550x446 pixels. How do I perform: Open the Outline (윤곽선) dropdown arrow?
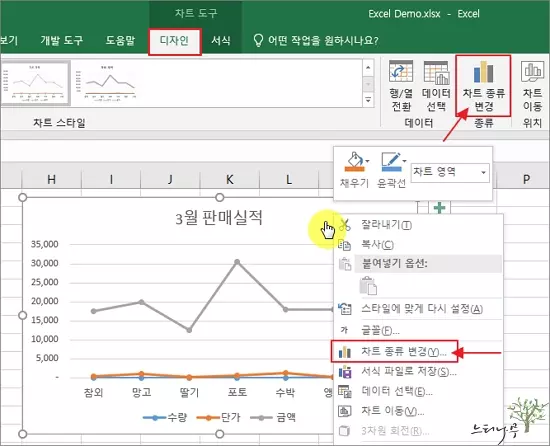[404, 161]
